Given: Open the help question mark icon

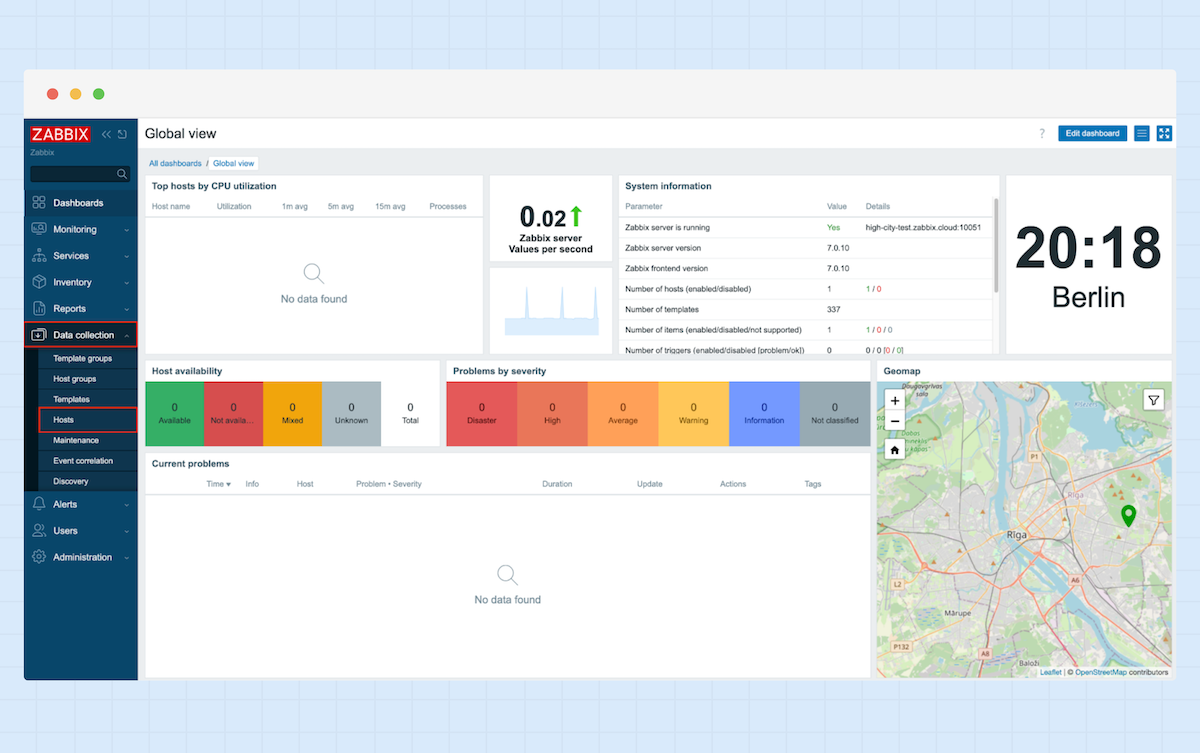Looking at the screenshot, I should (x=1042, y=133).
